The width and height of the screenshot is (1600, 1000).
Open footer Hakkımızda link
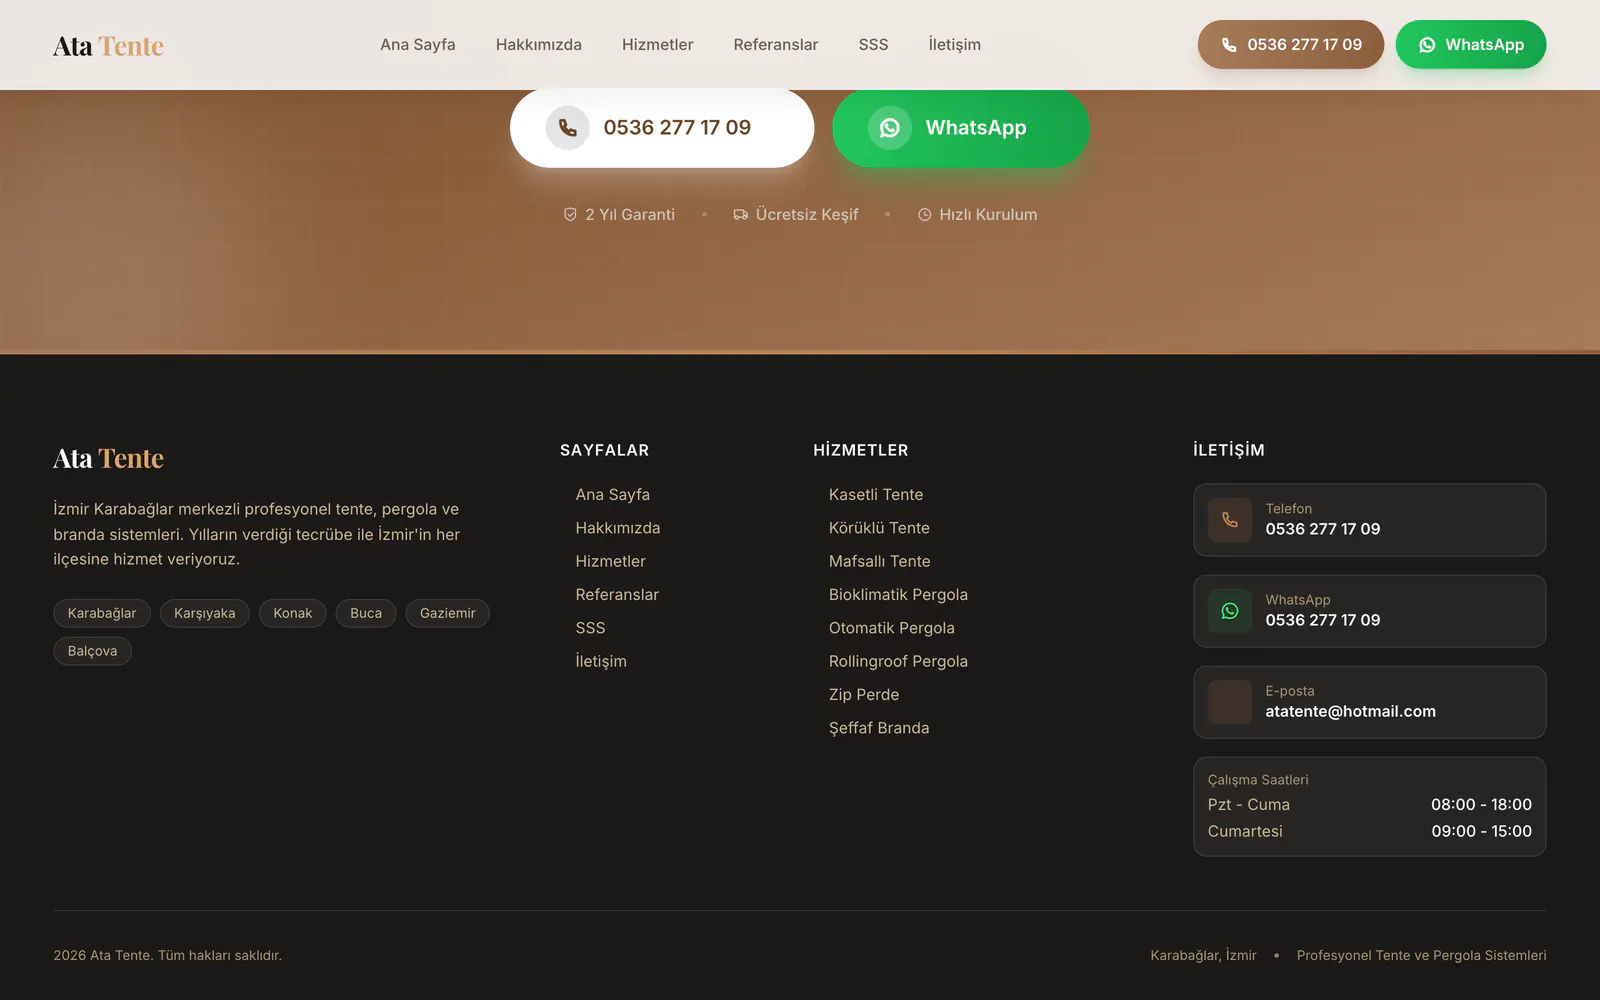point(618,528)
